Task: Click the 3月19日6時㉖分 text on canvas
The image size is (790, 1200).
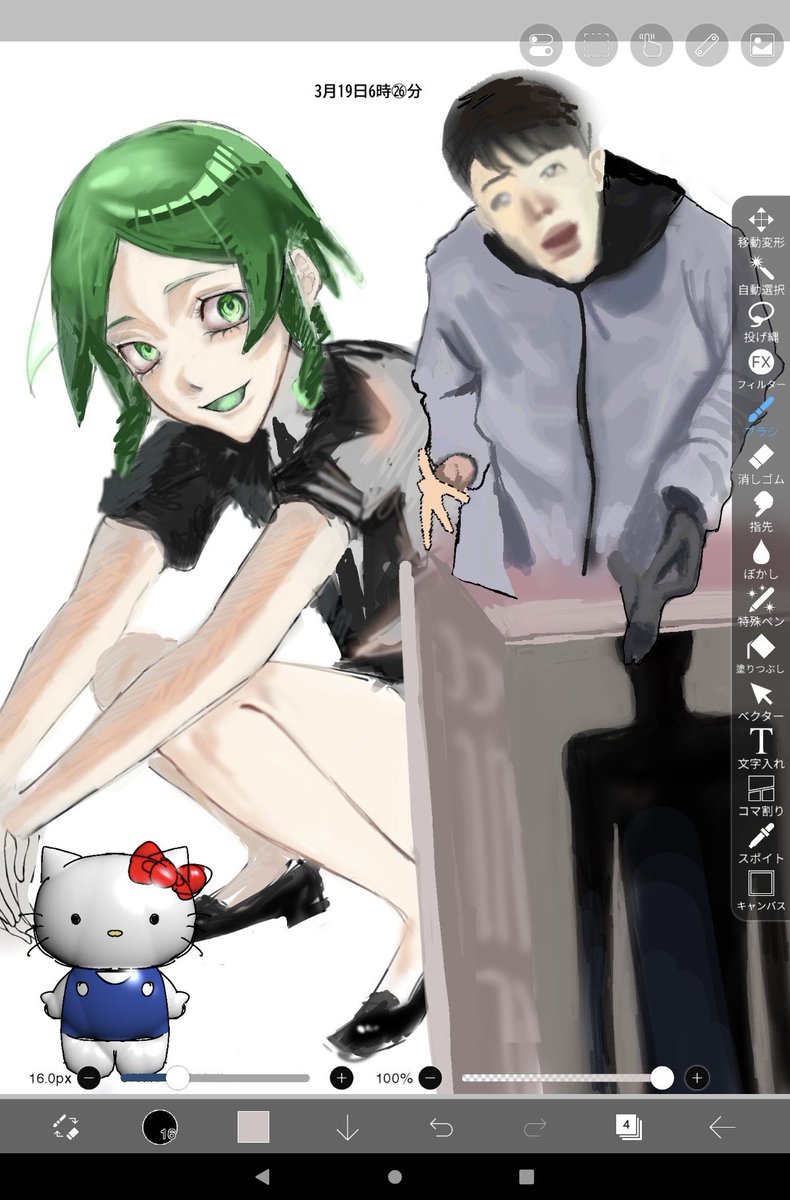Action: coord(367,91)
